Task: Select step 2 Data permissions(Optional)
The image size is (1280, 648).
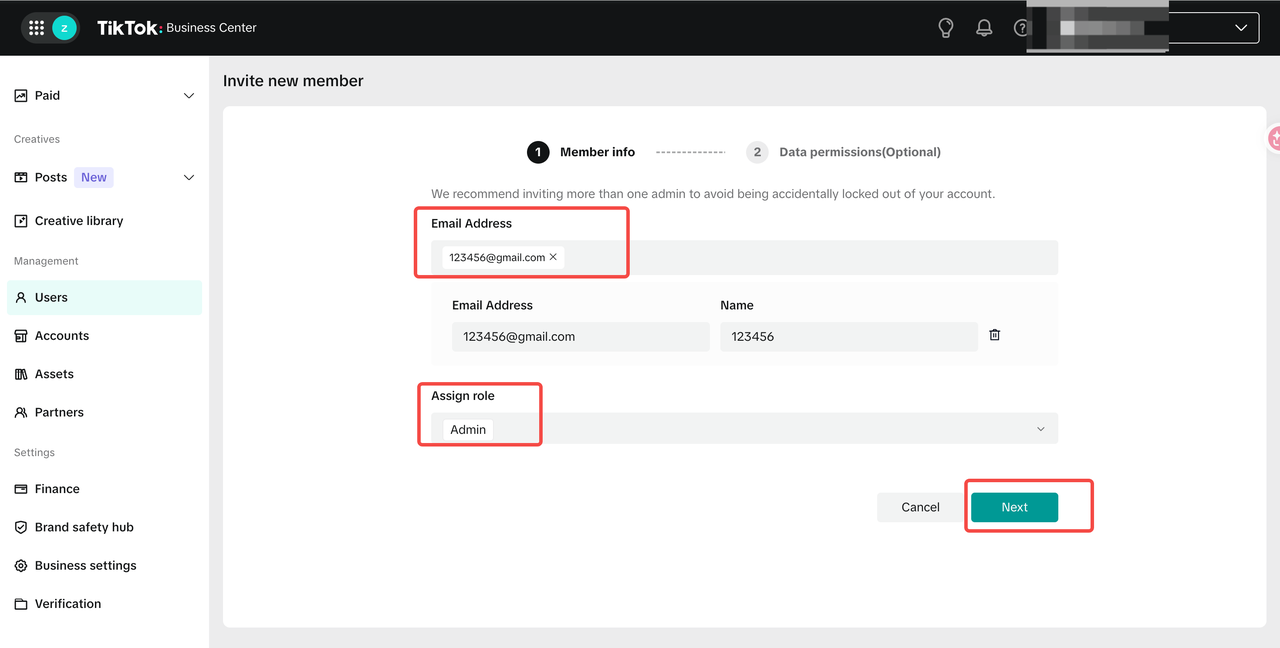Action: coord(843,152)
